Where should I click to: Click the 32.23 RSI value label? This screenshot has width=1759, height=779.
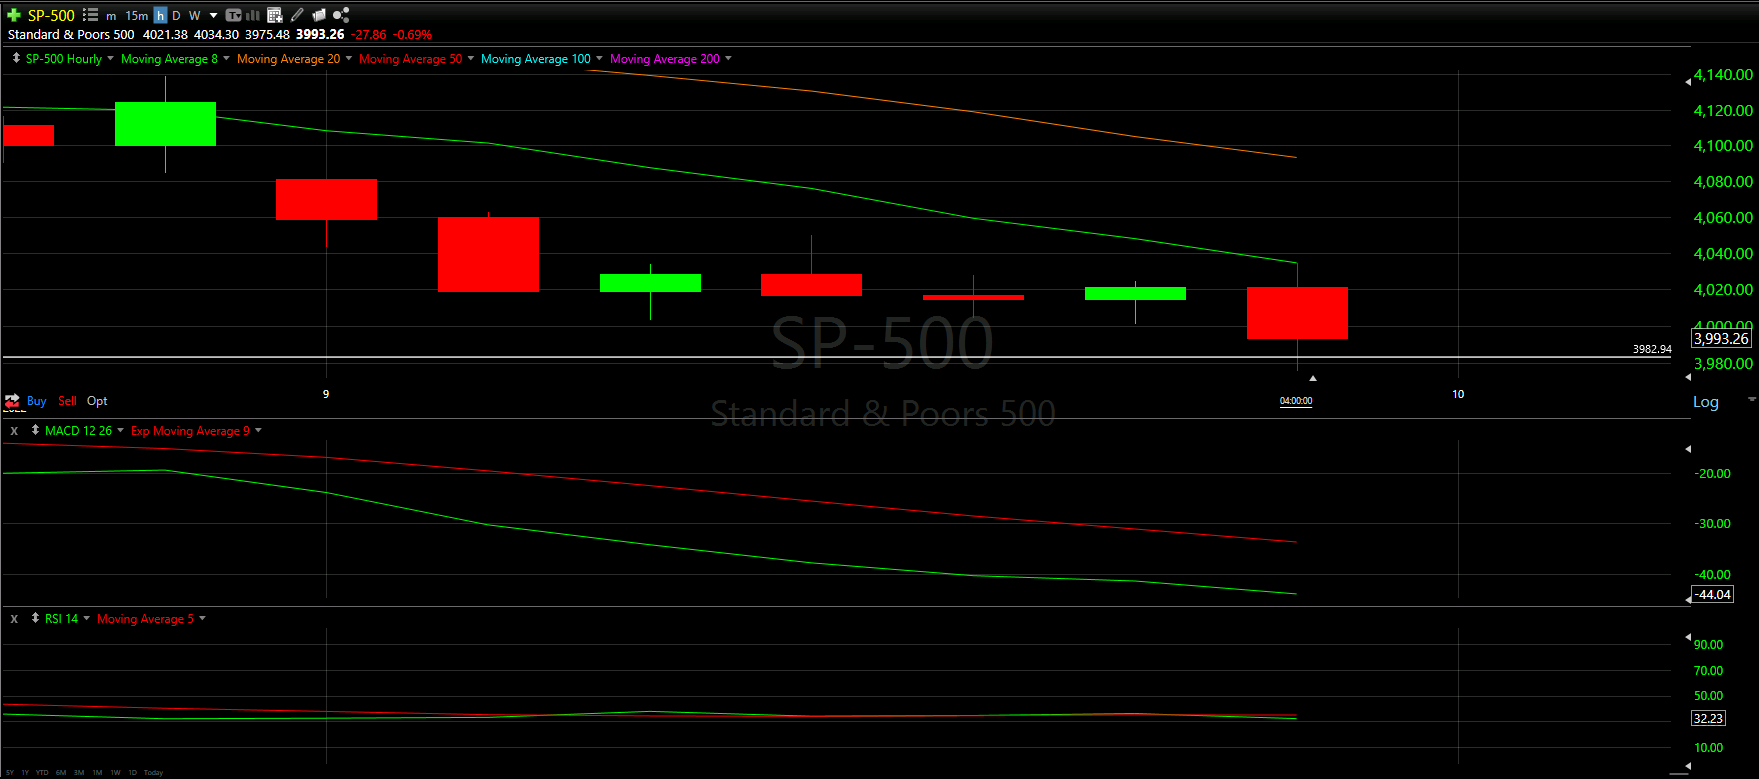tap(1708, 718)
